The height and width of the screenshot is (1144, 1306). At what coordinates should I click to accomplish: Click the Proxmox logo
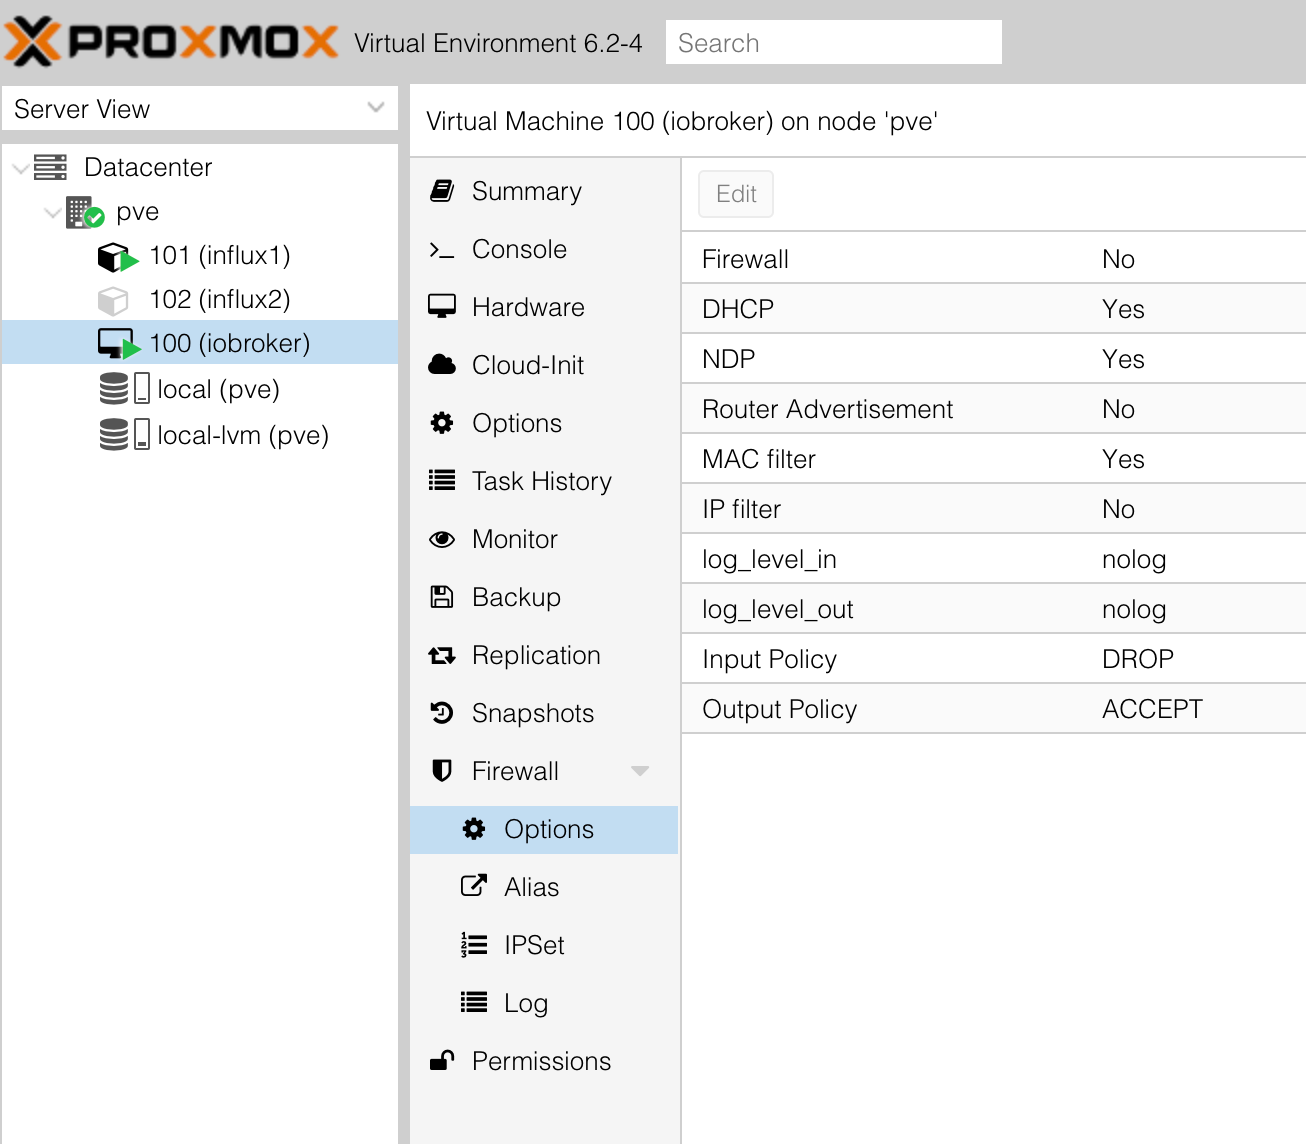[x=172, y=42]
